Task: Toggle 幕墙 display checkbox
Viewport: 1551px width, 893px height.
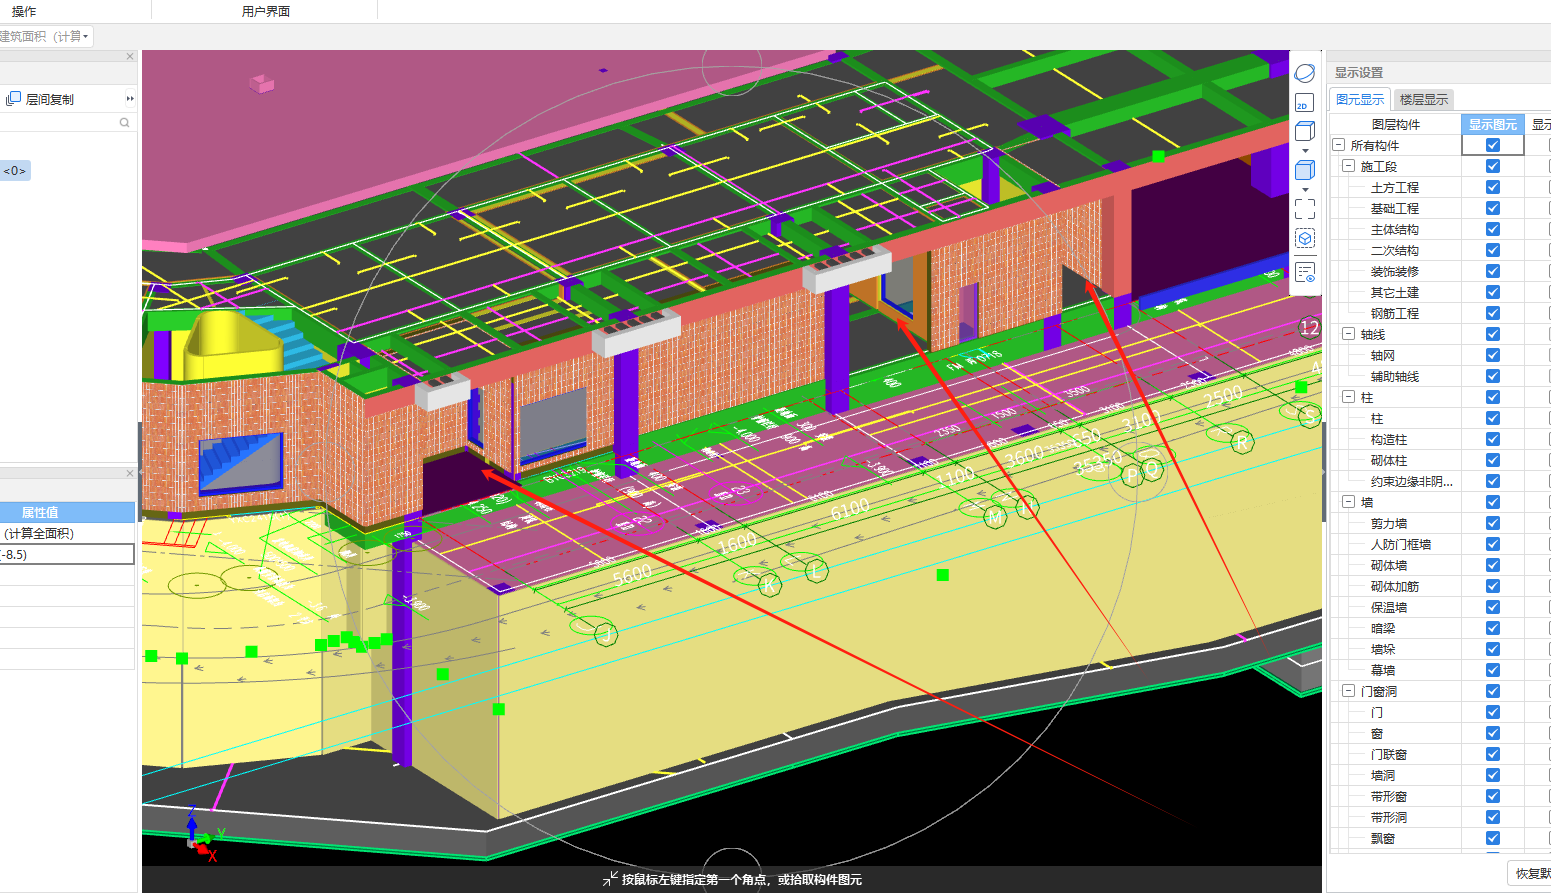Action: (x=1493, y=670)
